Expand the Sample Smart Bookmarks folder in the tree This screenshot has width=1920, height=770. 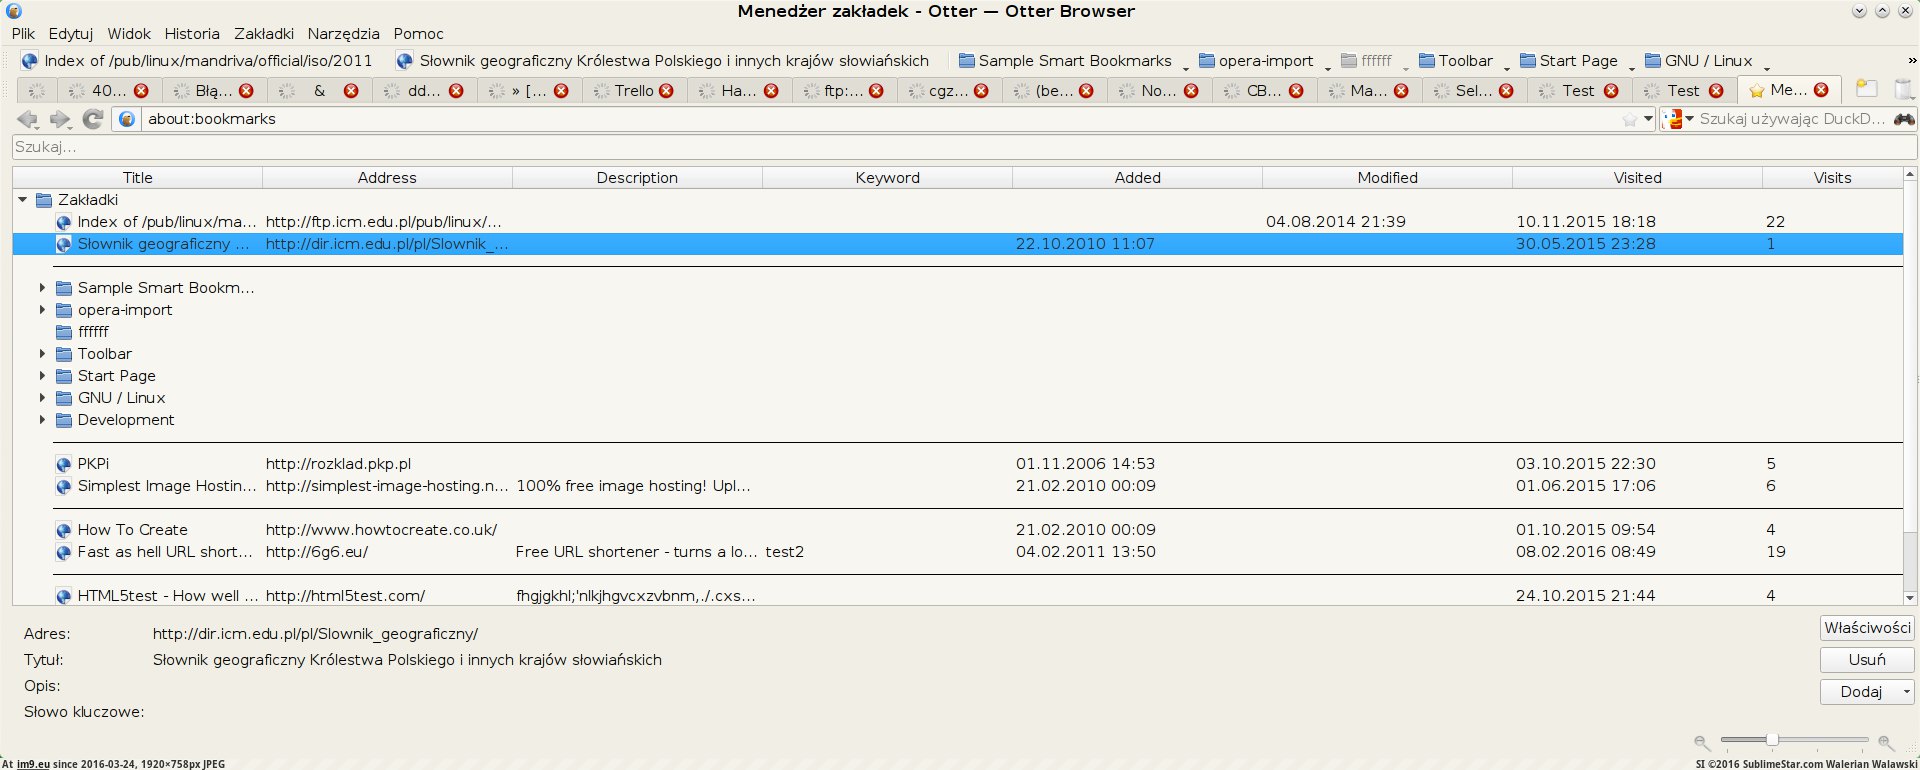coord(42,288)
